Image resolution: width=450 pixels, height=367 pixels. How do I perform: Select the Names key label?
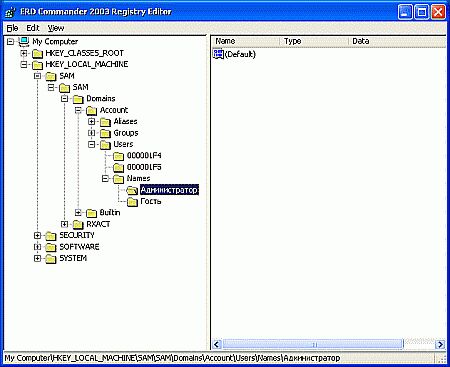pyautogui.click(x=138, y=179)
